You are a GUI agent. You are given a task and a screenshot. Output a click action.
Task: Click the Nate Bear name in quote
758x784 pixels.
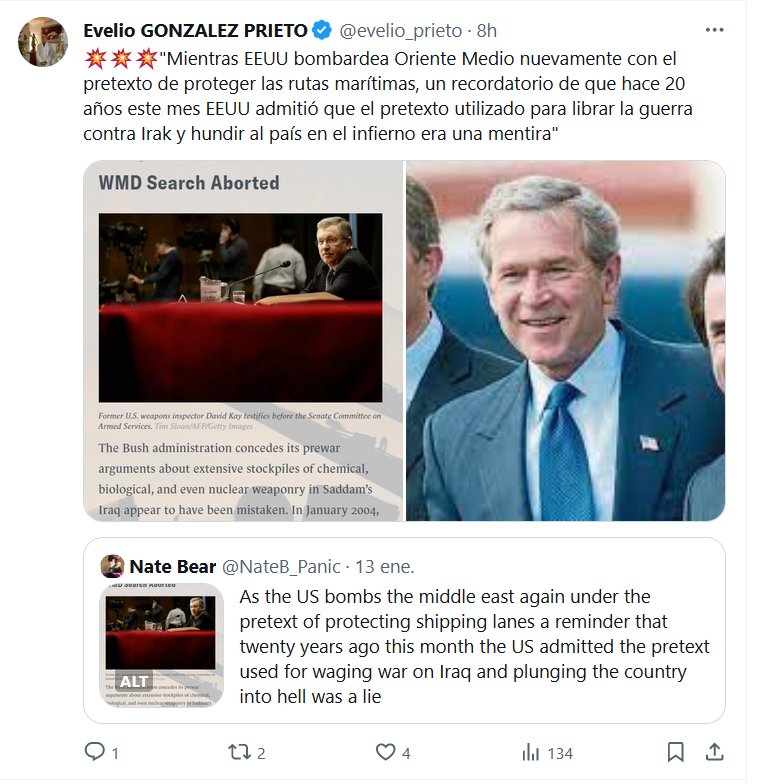[173, 567]
